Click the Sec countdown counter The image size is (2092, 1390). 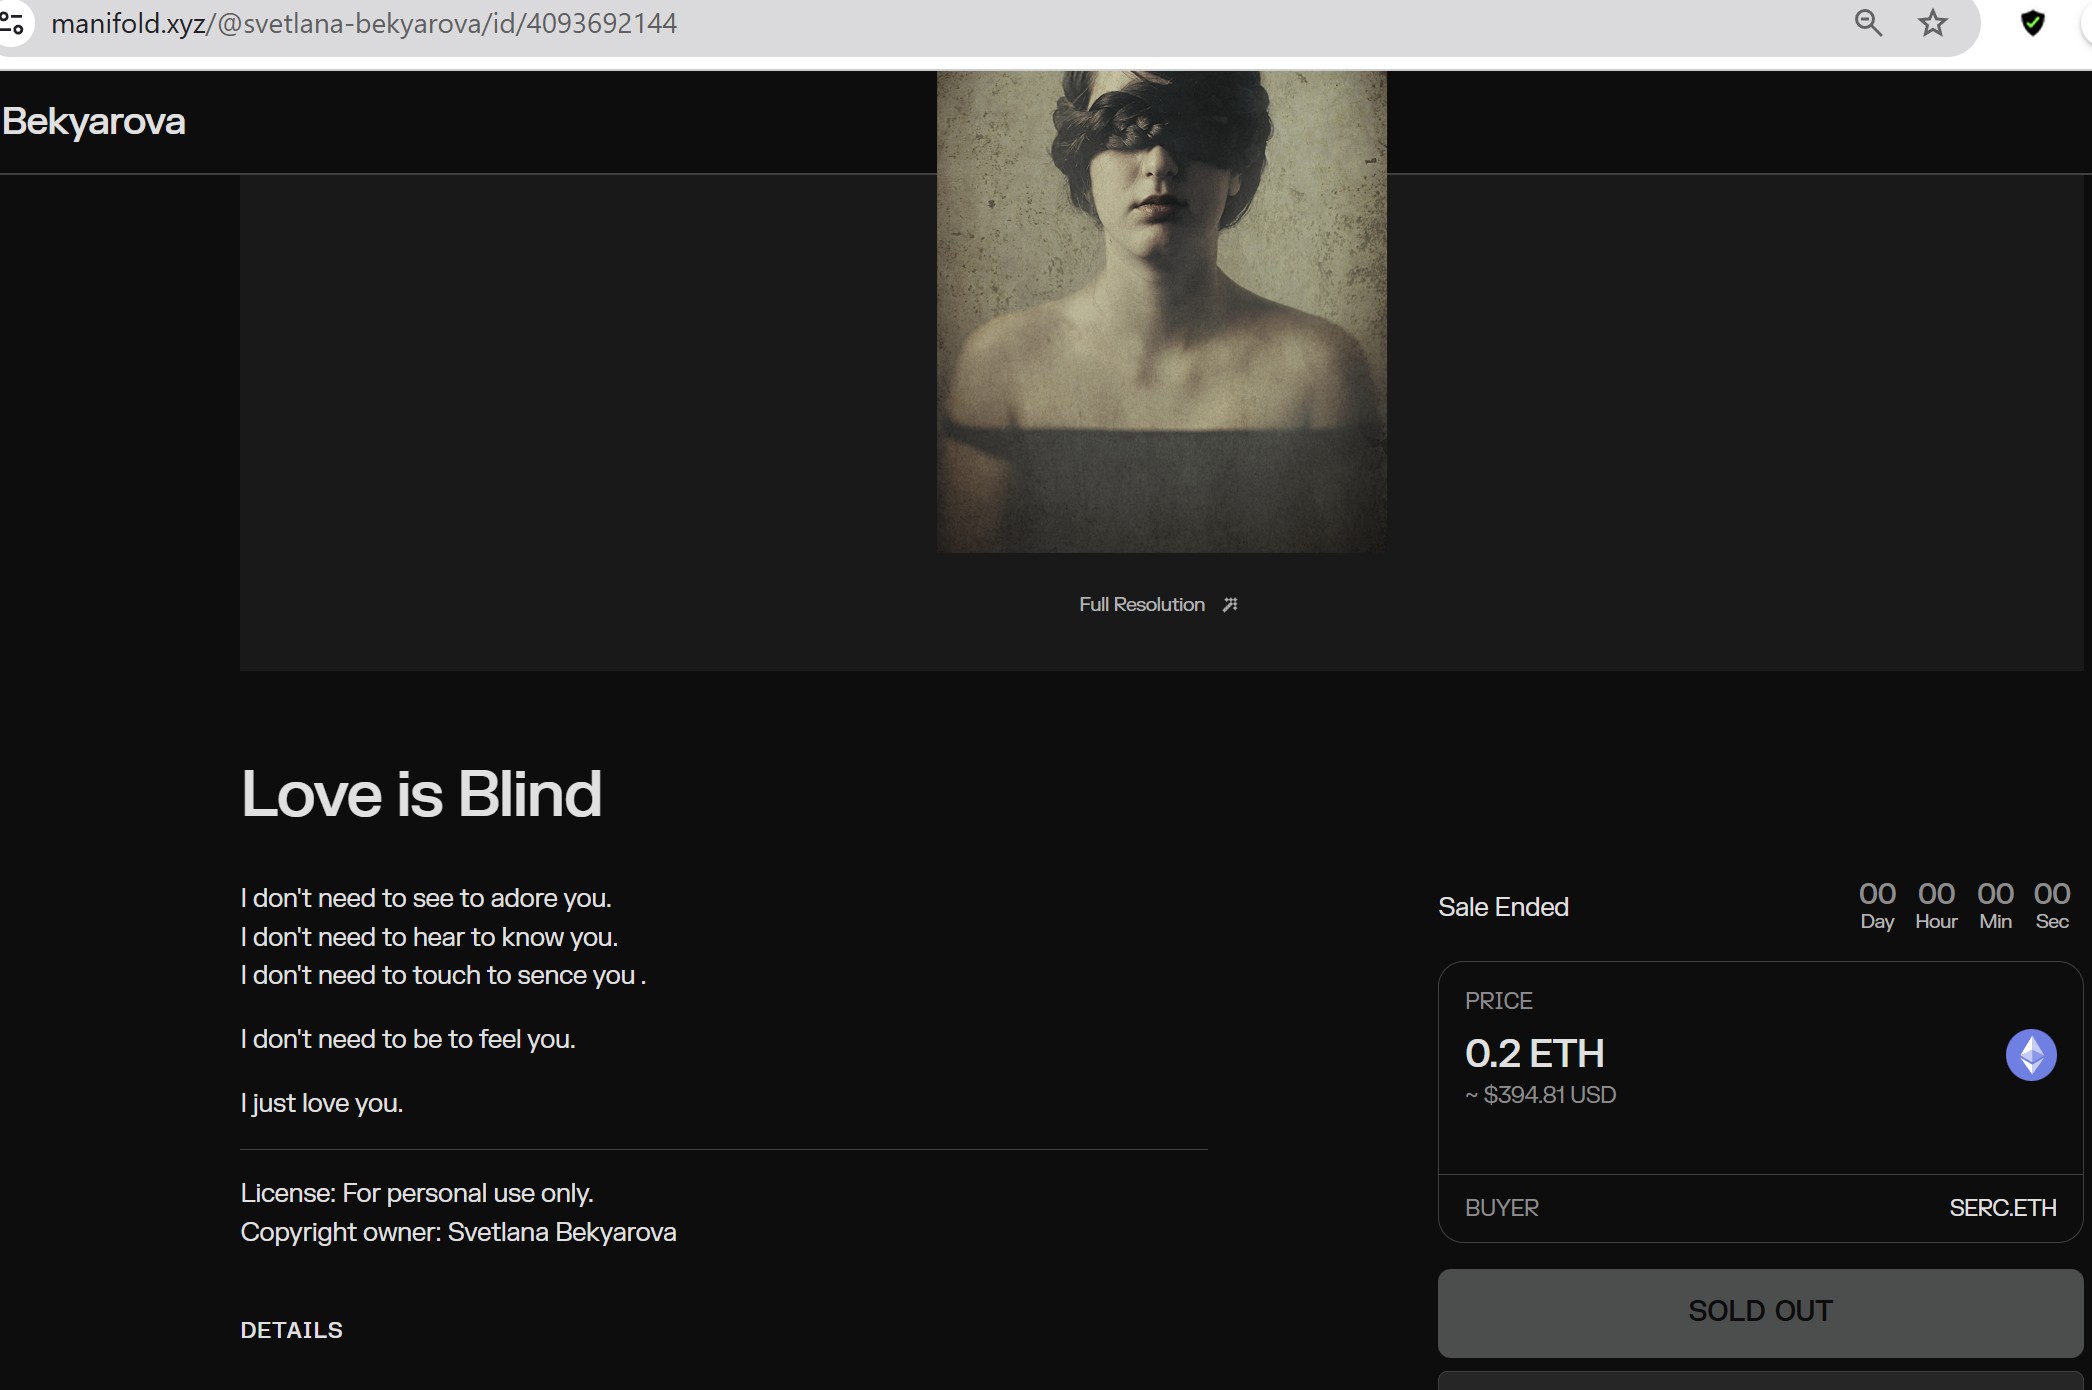(x=2052, y=906)
